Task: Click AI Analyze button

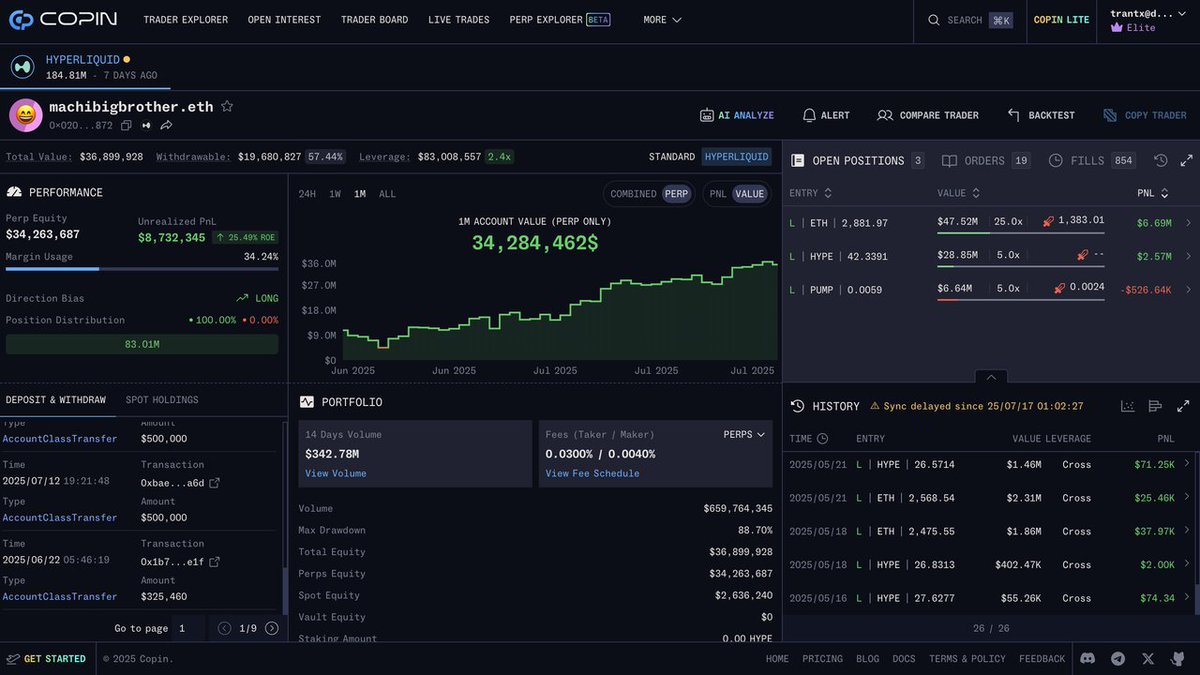Action: 737,115
